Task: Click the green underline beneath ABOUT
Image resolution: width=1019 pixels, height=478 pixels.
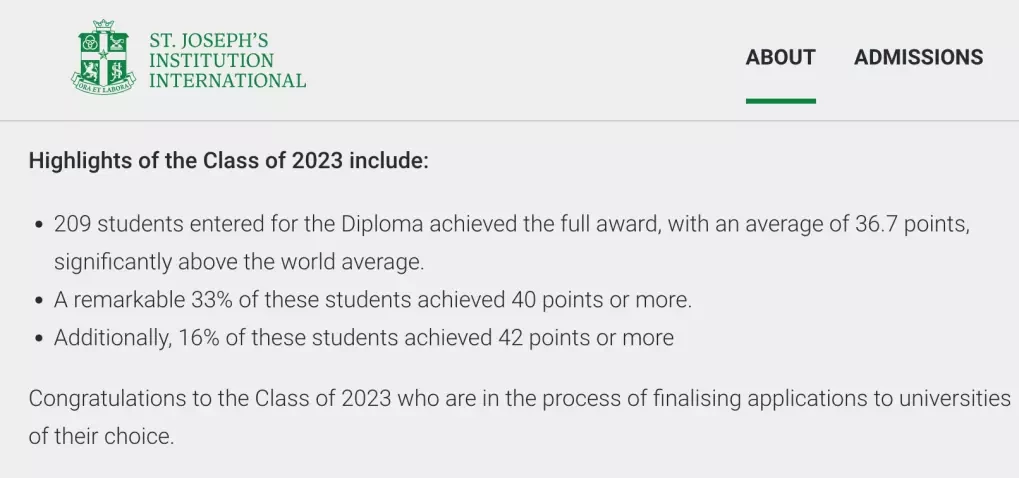Action: (780, 101)
